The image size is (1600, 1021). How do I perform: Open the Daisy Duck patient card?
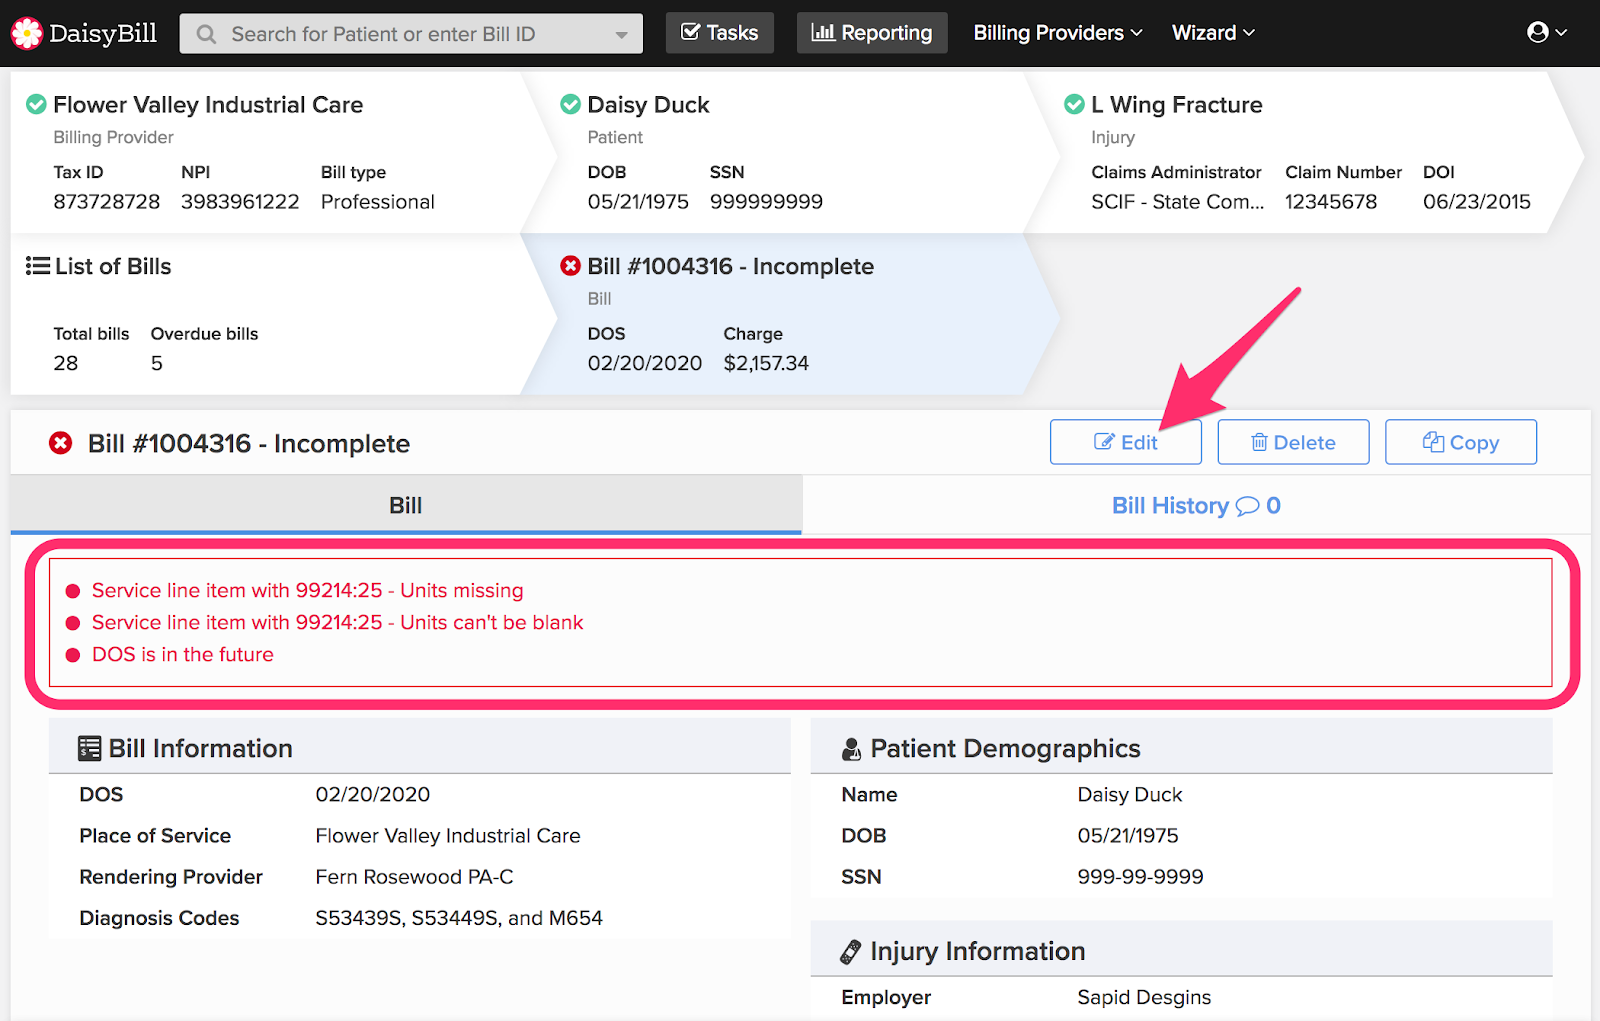790,152
